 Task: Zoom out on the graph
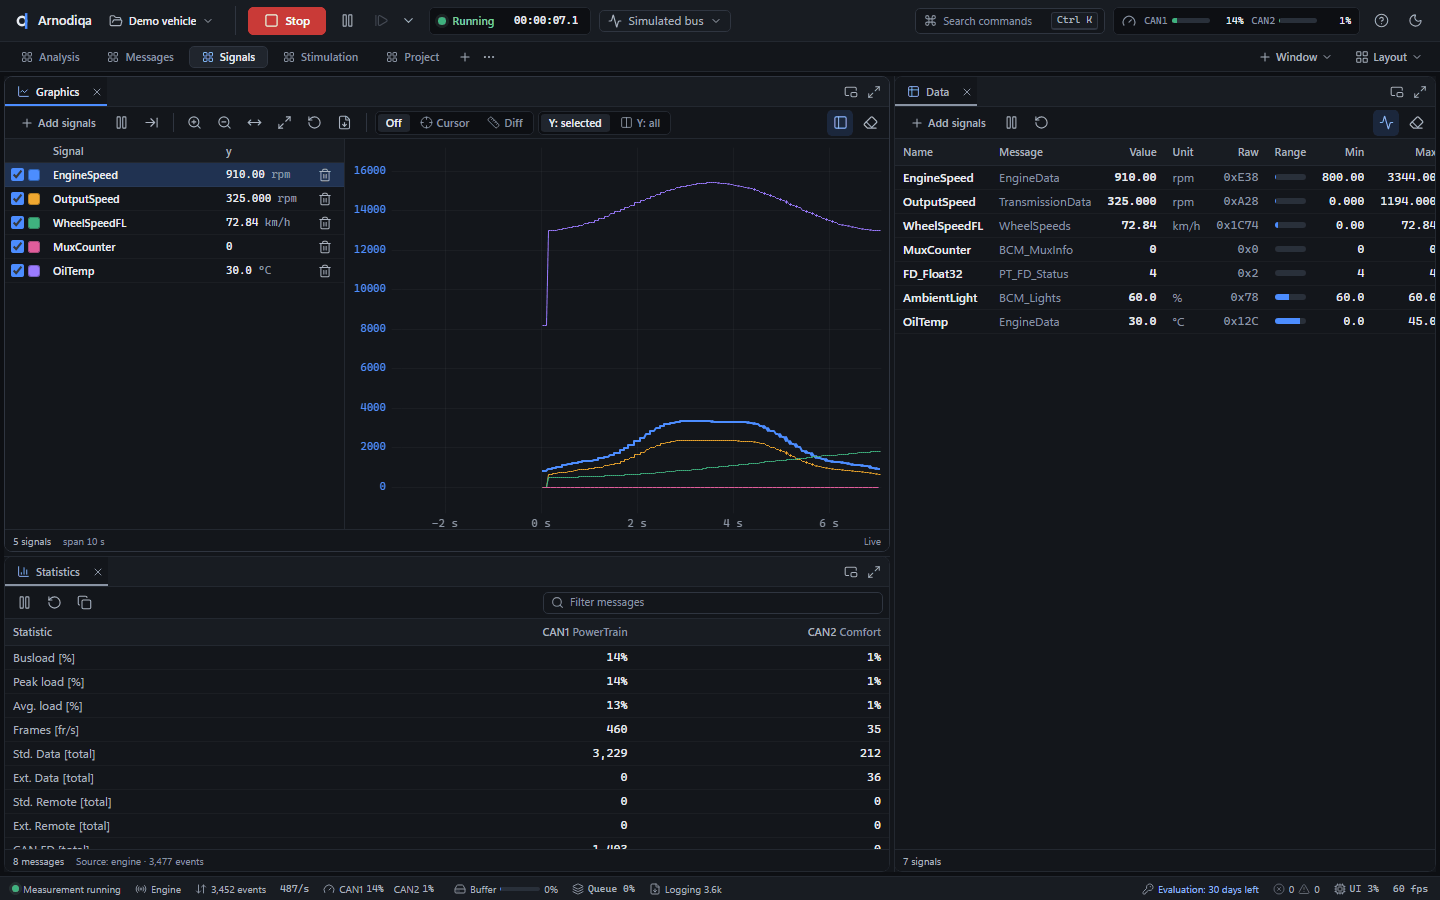(225, 123)
